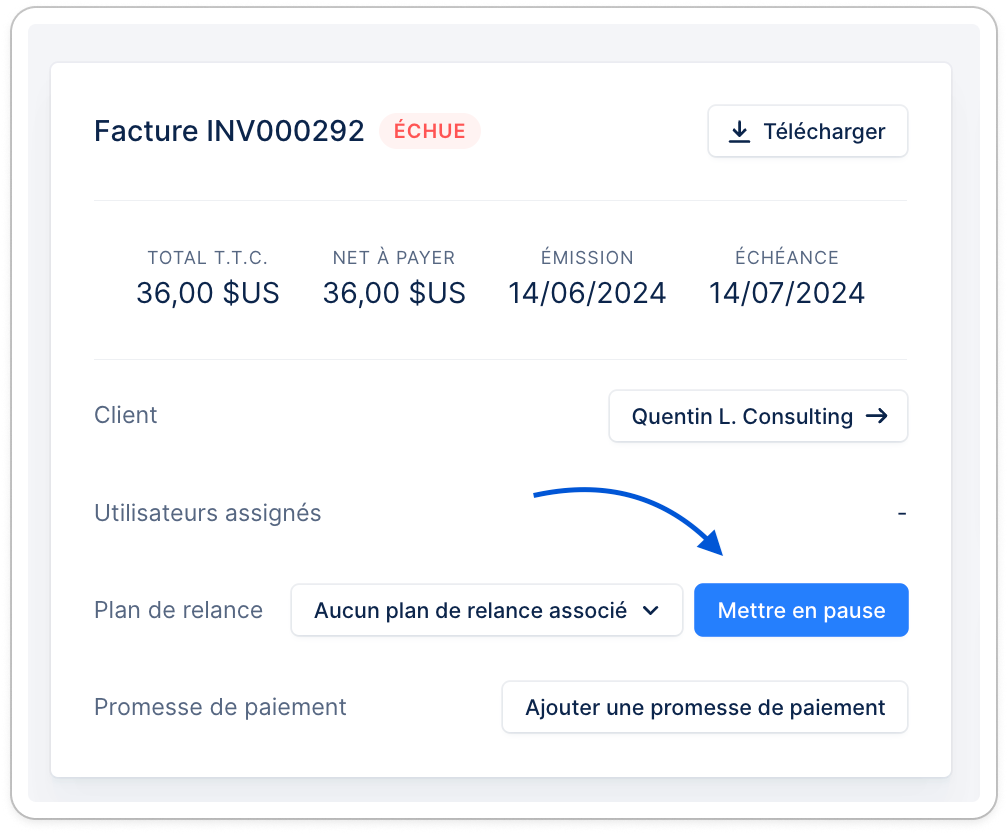Open the Quentin L. Consulting client page
This screenshot has height=834, width=1008.
[758, 416]
